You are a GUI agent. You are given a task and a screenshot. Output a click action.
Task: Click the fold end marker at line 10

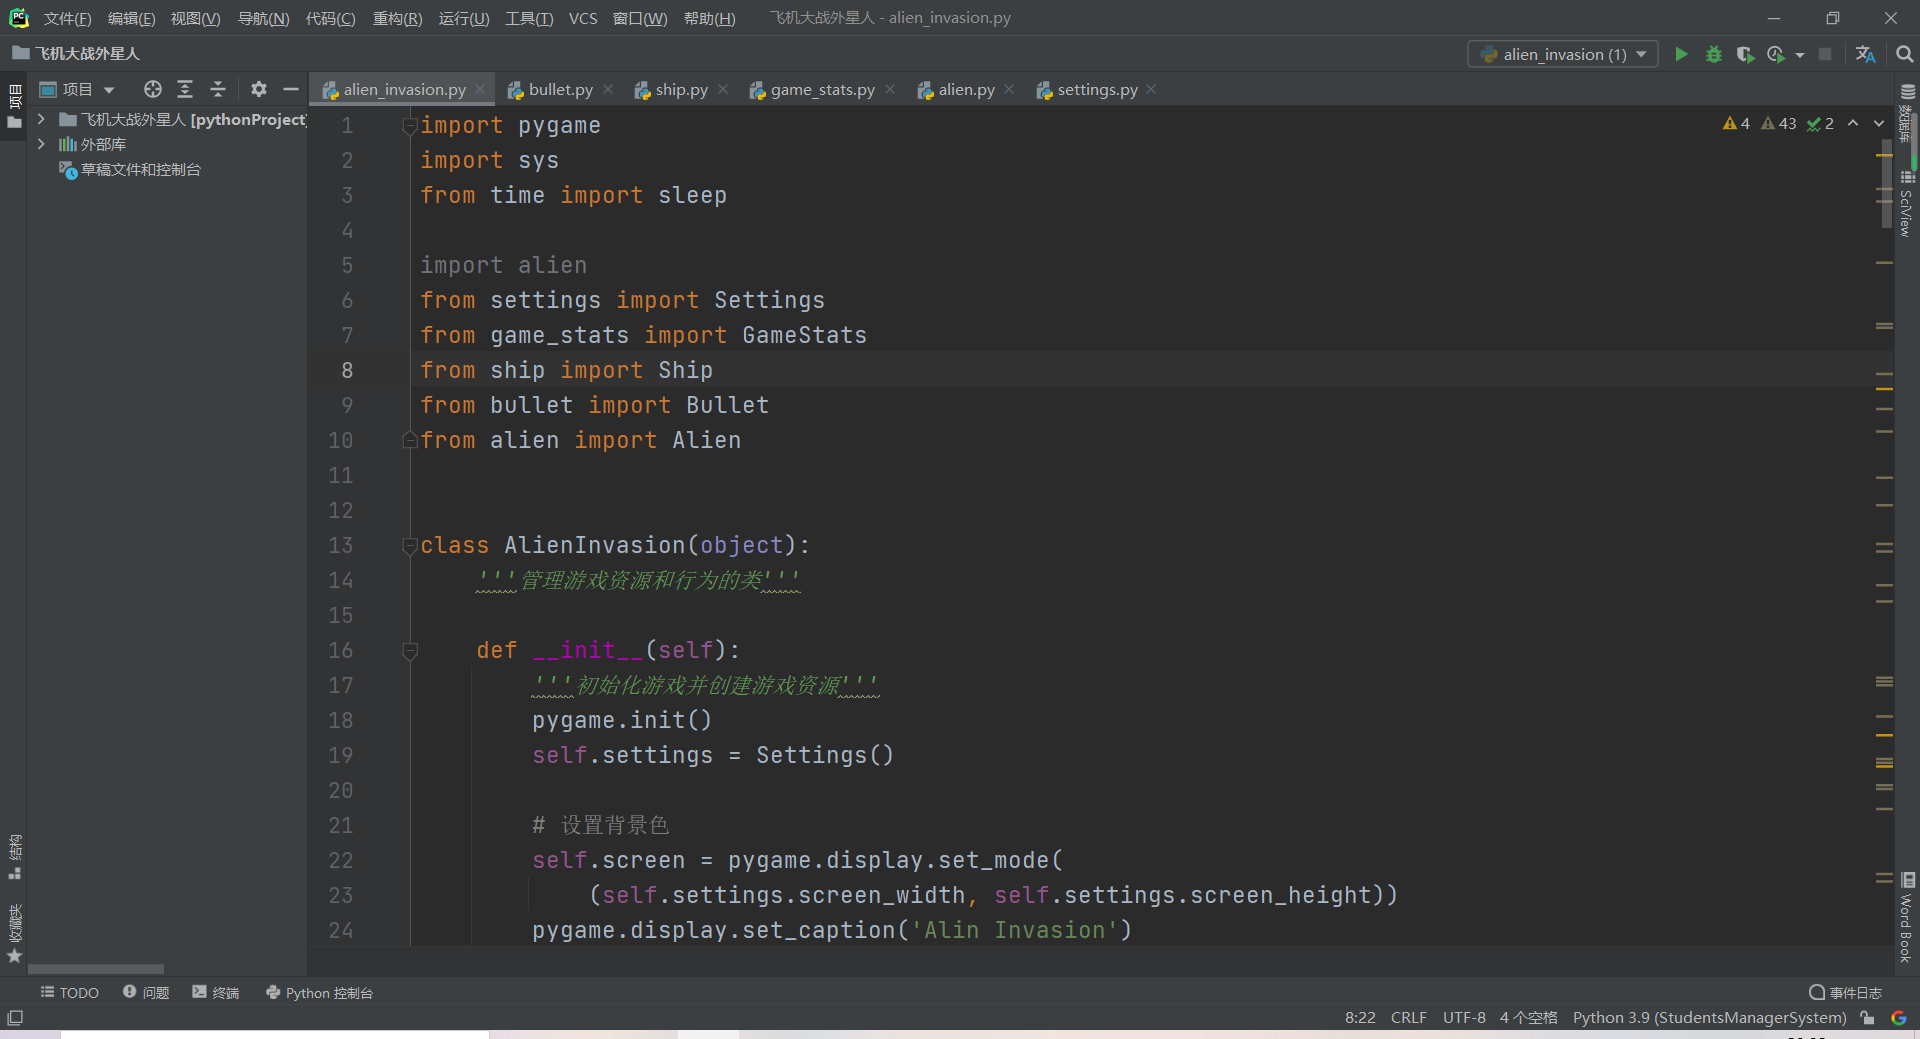409,440
